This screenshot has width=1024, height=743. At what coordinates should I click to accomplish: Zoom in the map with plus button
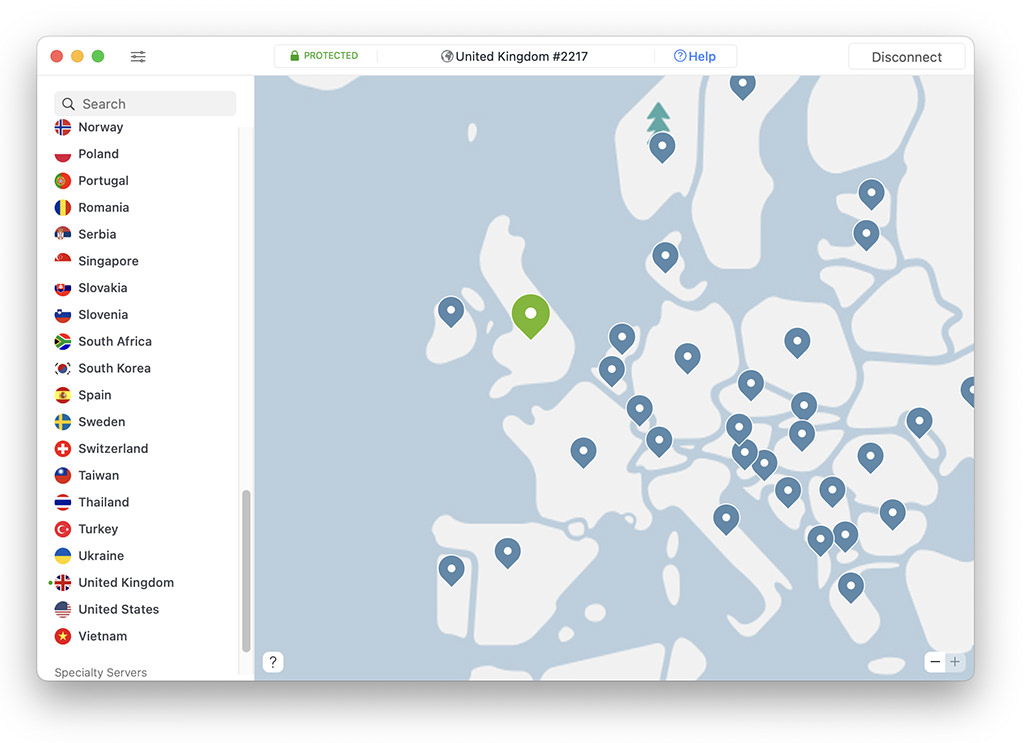pyautogui.click(x=955, y=662)
